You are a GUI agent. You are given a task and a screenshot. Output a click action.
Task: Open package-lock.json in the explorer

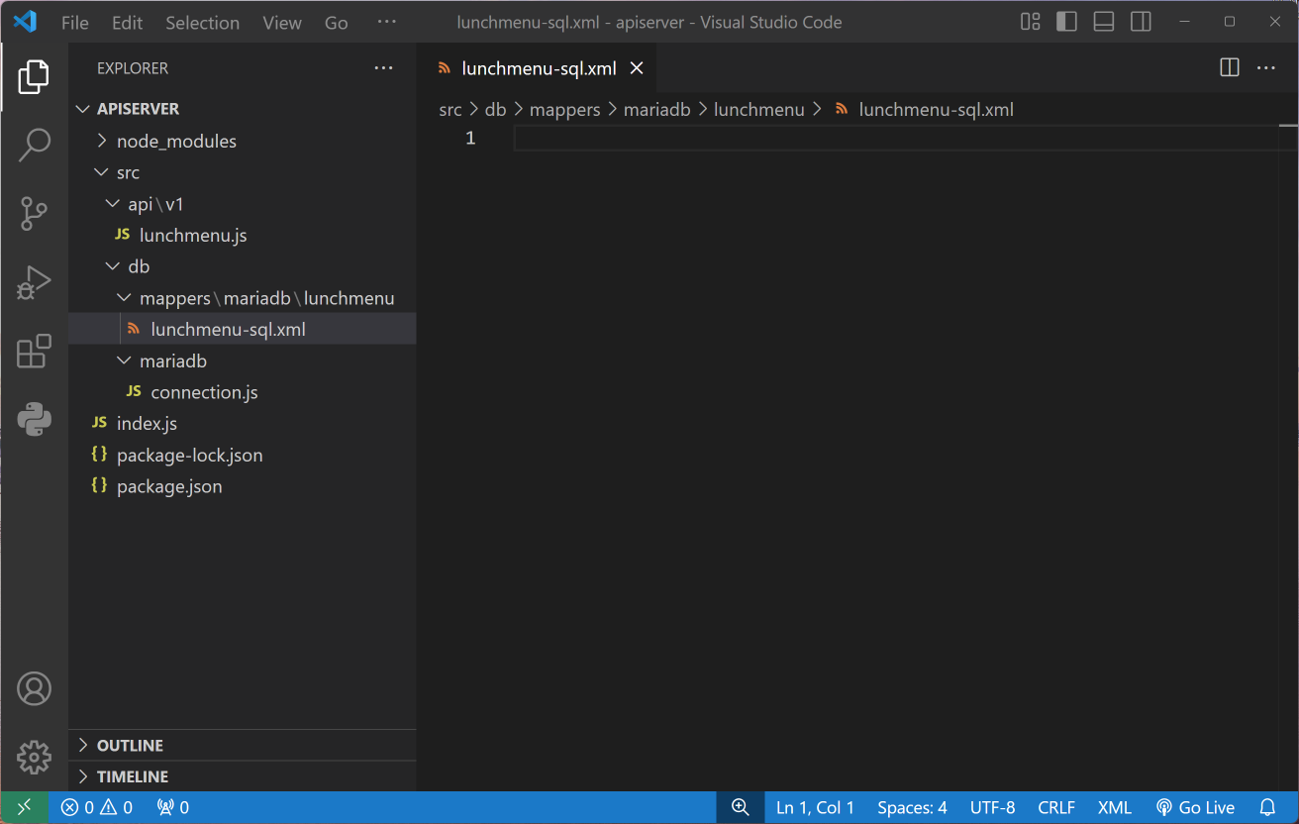(x=243, y=455)
